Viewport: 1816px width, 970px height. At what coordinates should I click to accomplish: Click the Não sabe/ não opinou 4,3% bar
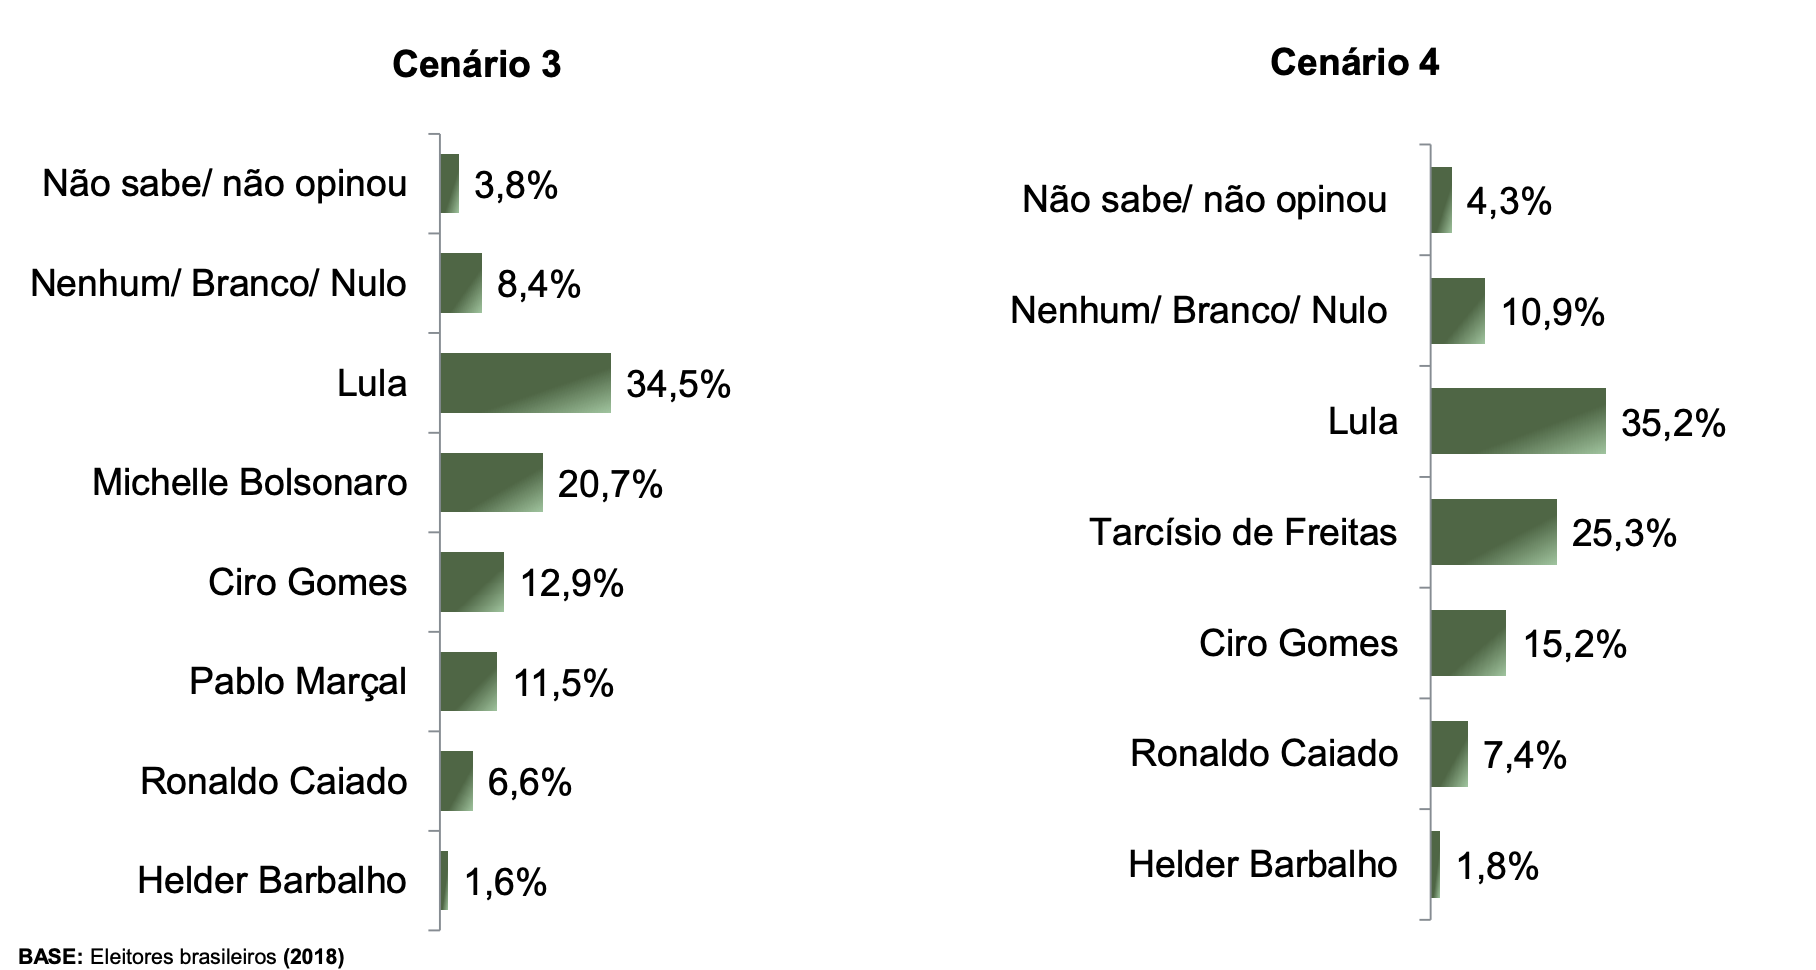1441,200
